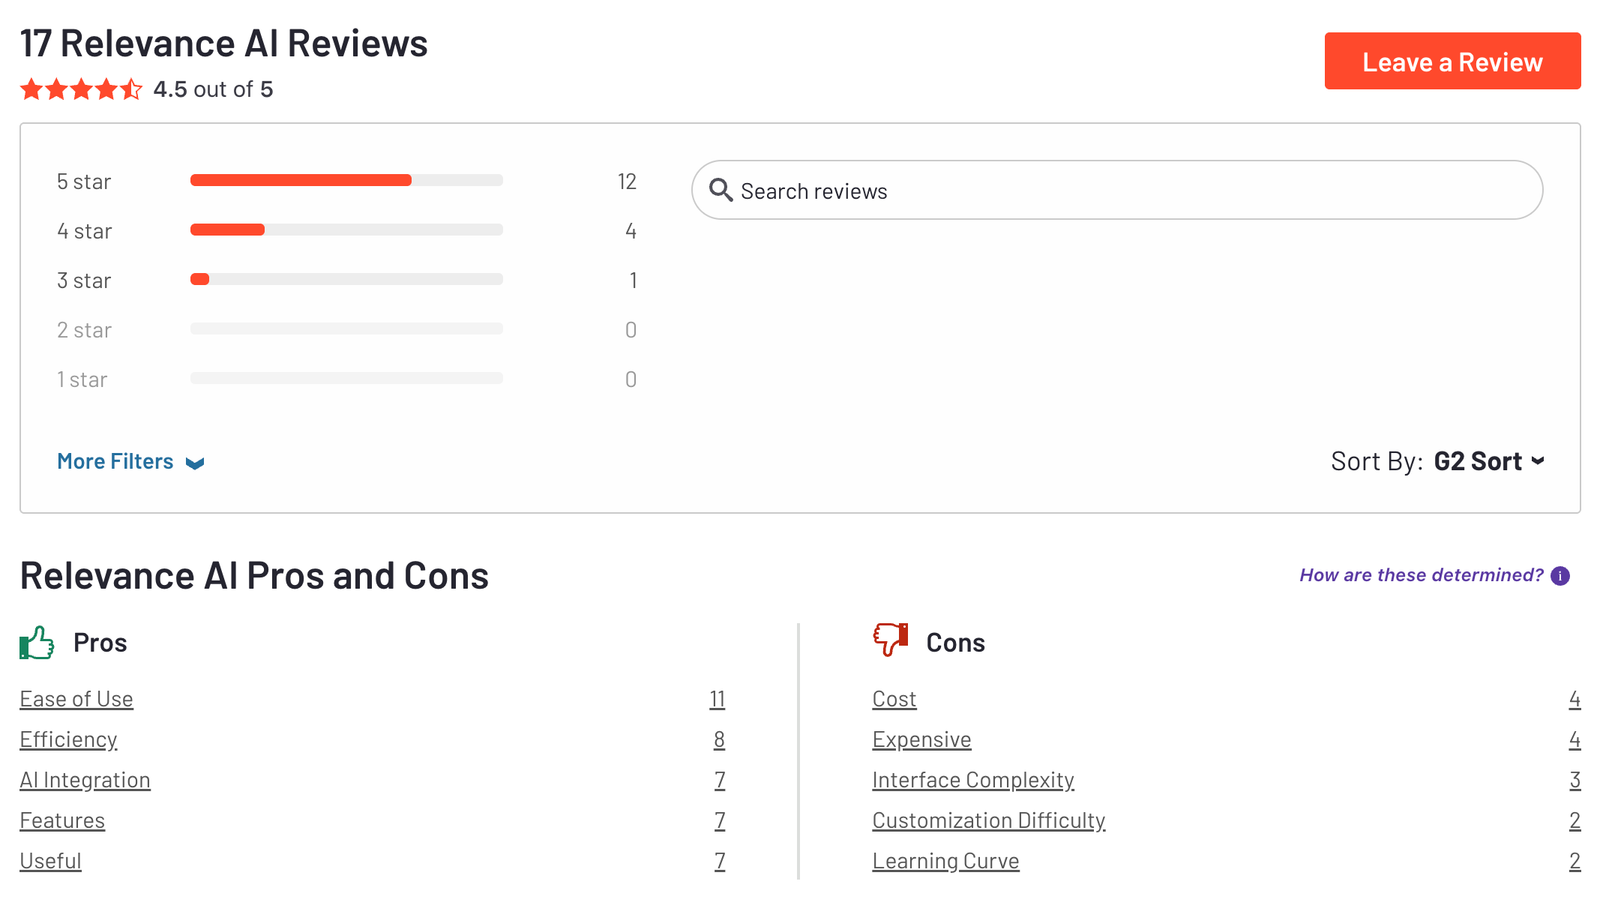The image size is (1600, 897).
Task: Type in the Search reviews field
Action: coord(1130,191)
